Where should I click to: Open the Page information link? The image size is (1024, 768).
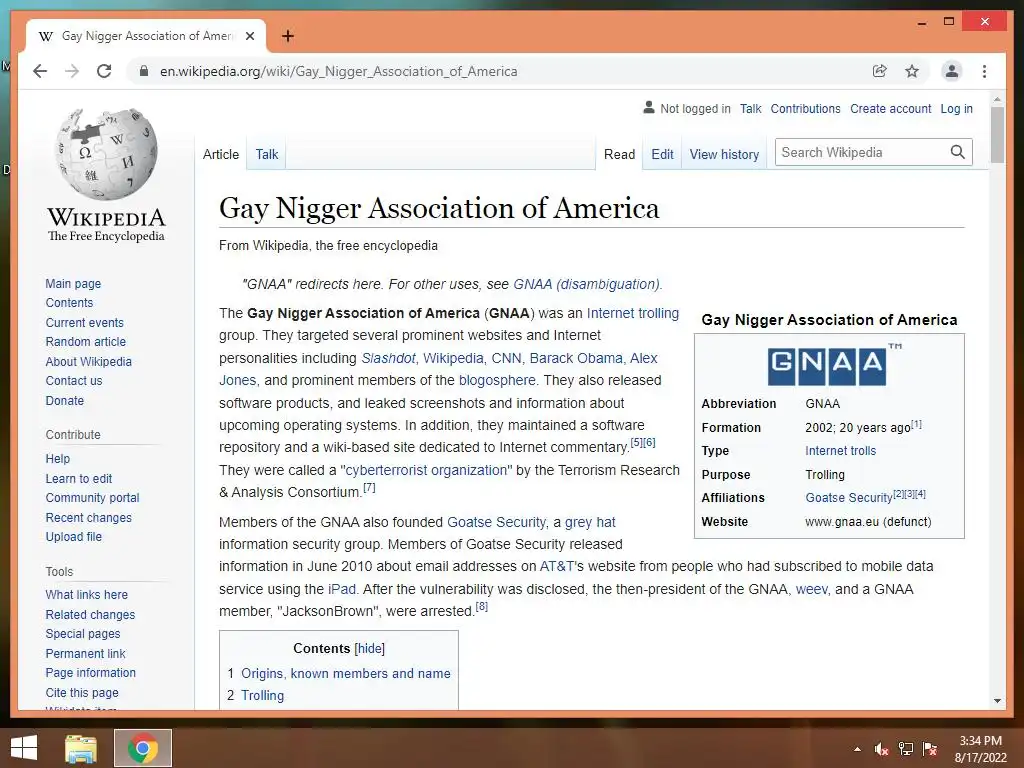click(x=90, y=673)
